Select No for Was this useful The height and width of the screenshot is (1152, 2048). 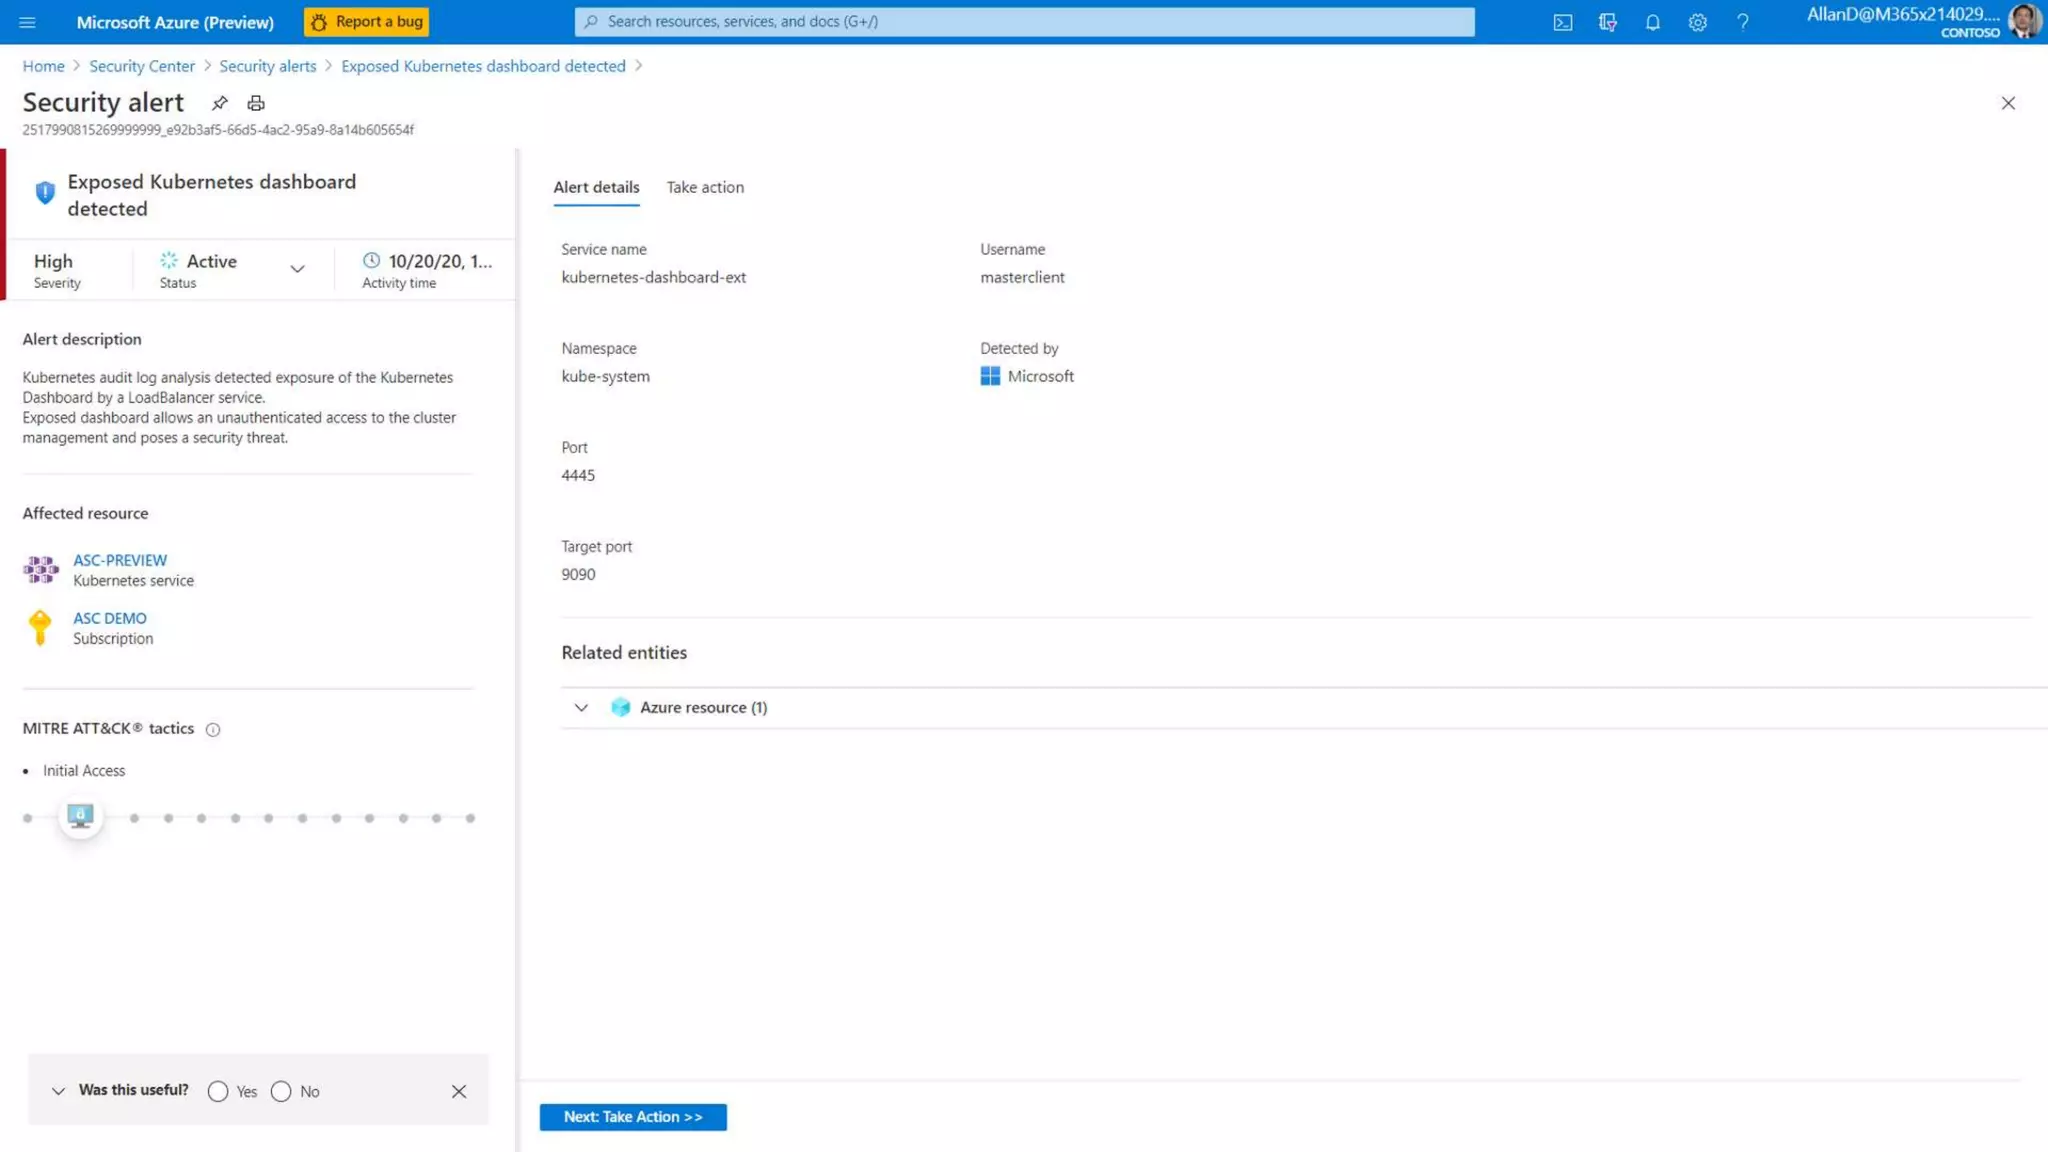tap(281, 1091)
